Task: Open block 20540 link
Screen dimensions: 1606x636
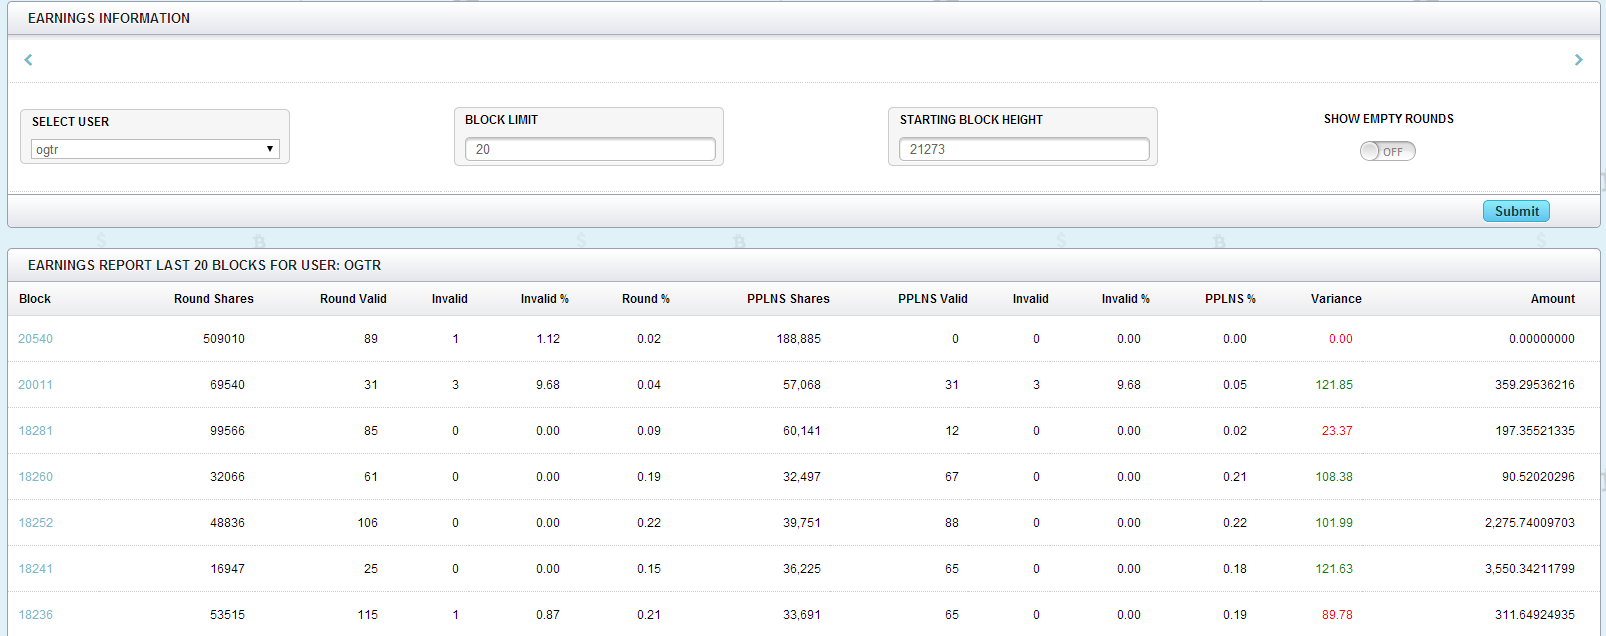Action: click(35, 339)
